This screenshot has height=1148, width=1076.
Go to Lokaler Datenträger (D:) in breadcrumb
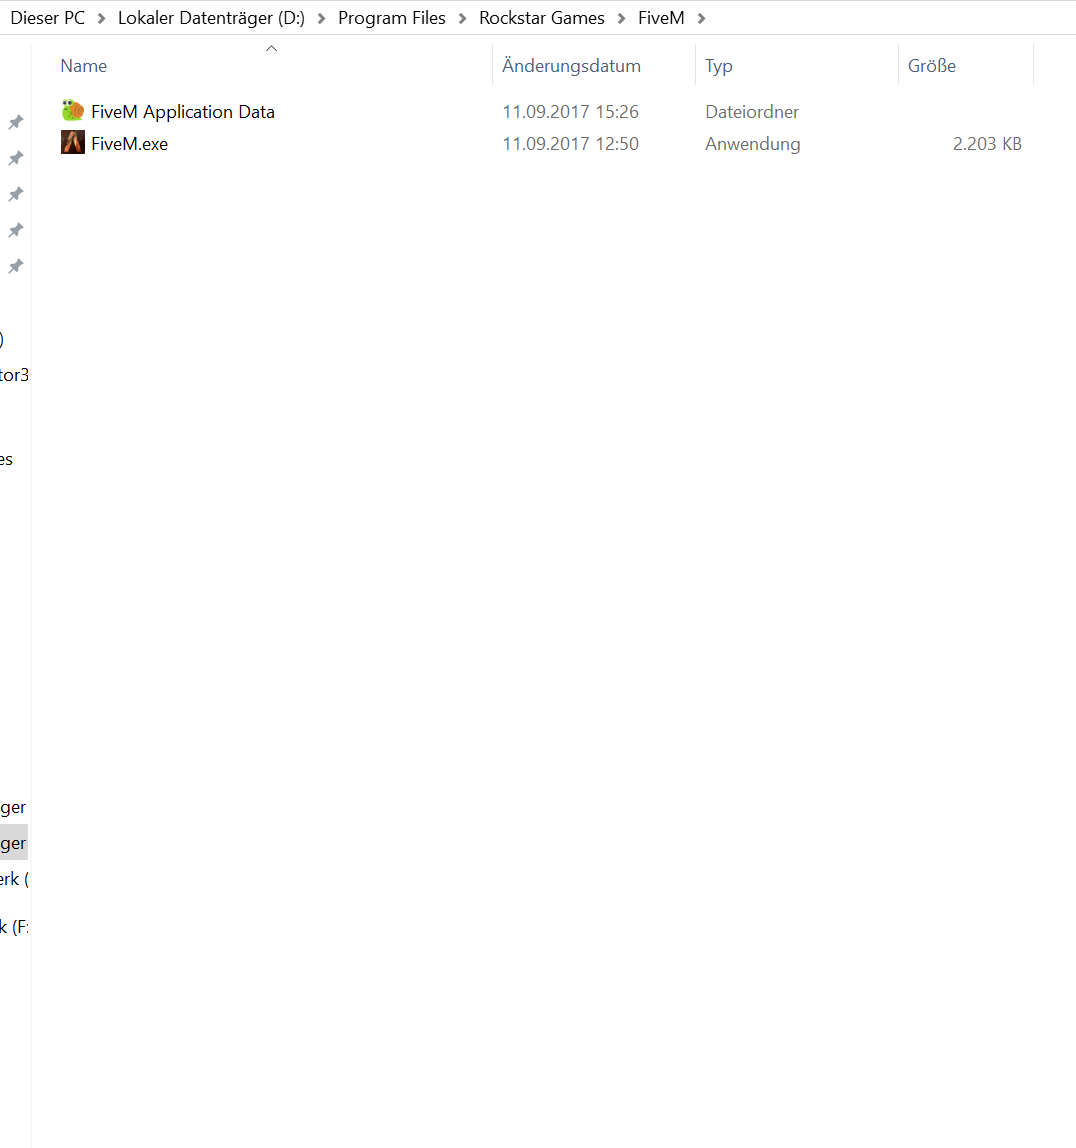[212, 18]
